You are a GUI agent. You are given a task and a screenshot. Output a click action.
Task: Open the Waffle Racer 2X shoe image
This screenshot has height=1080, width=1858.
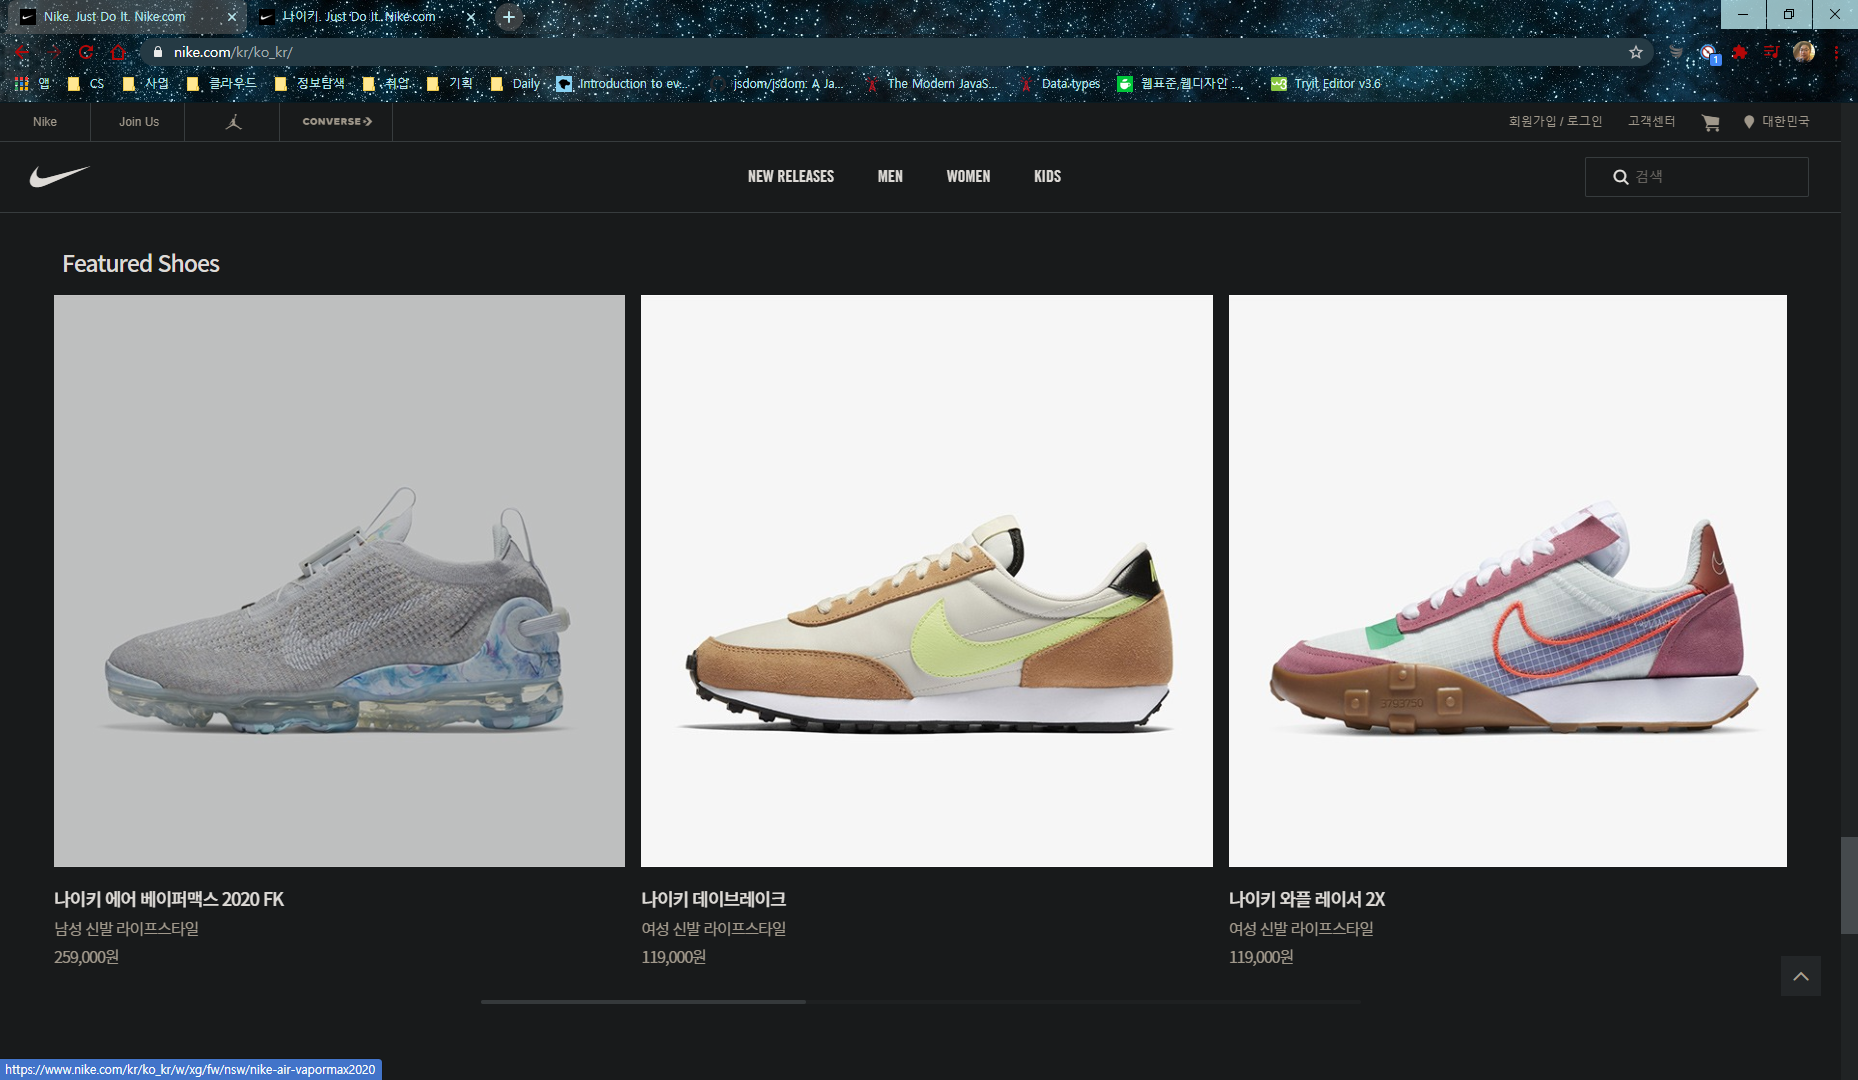coord(1508,581)
